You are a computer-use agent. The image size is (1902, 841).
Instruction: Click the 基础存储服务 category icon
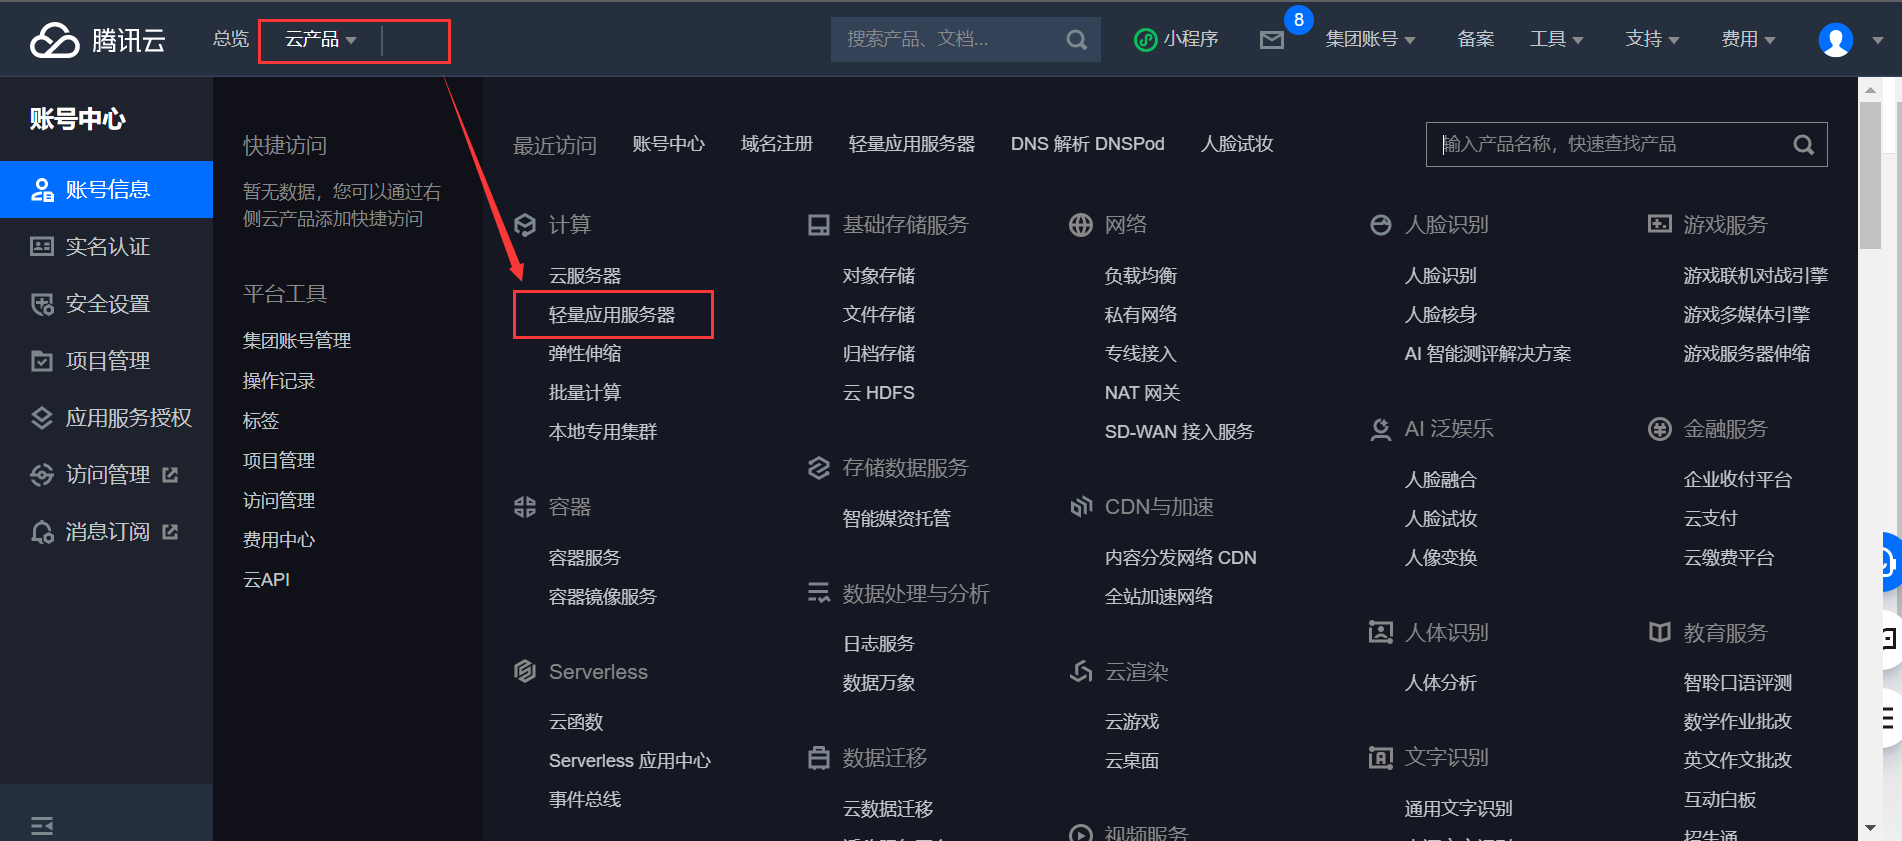pyautogui.click(x=819, y=225)
